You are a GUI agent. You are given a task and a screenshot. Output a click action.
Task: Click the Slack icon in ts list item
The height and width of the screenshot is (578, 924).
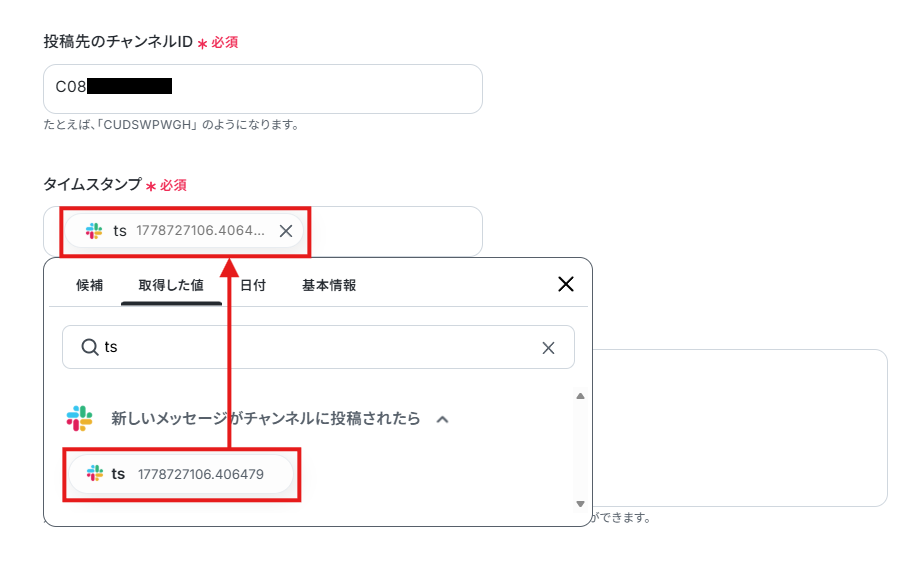95,473
